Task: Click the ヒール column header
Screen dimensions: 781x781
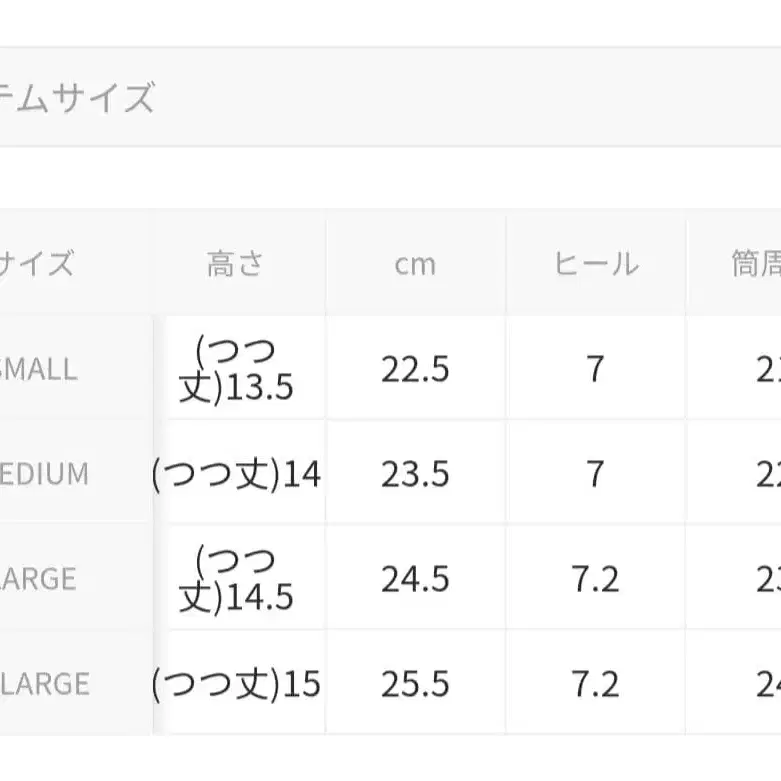Action: click(x=595, y=264)
